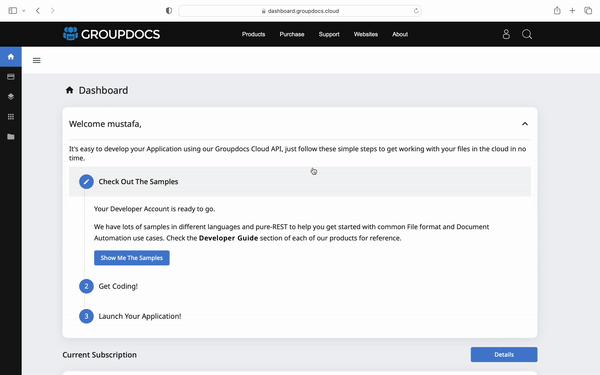
Task: Click the Safari sidebar toggle icon
Action: pyautogui.click(x=13, y=11)
